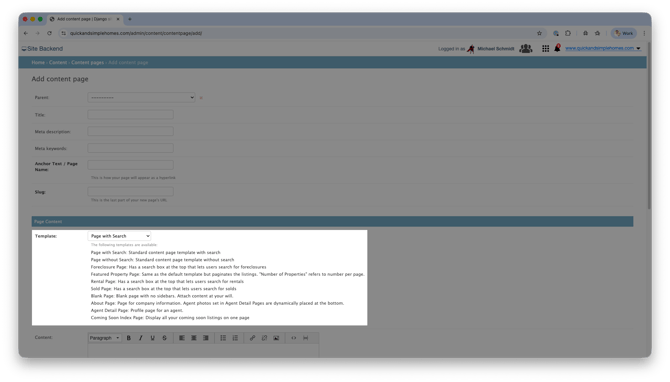Click the 'Sold Page' template description line
The image size is (670, 382).
click(x=163, y=289)
